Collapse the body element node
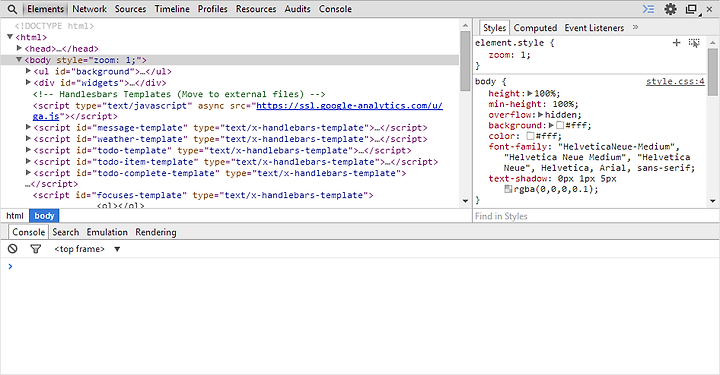Viewport: 720px width, 375px height. [x=19, y=59]
